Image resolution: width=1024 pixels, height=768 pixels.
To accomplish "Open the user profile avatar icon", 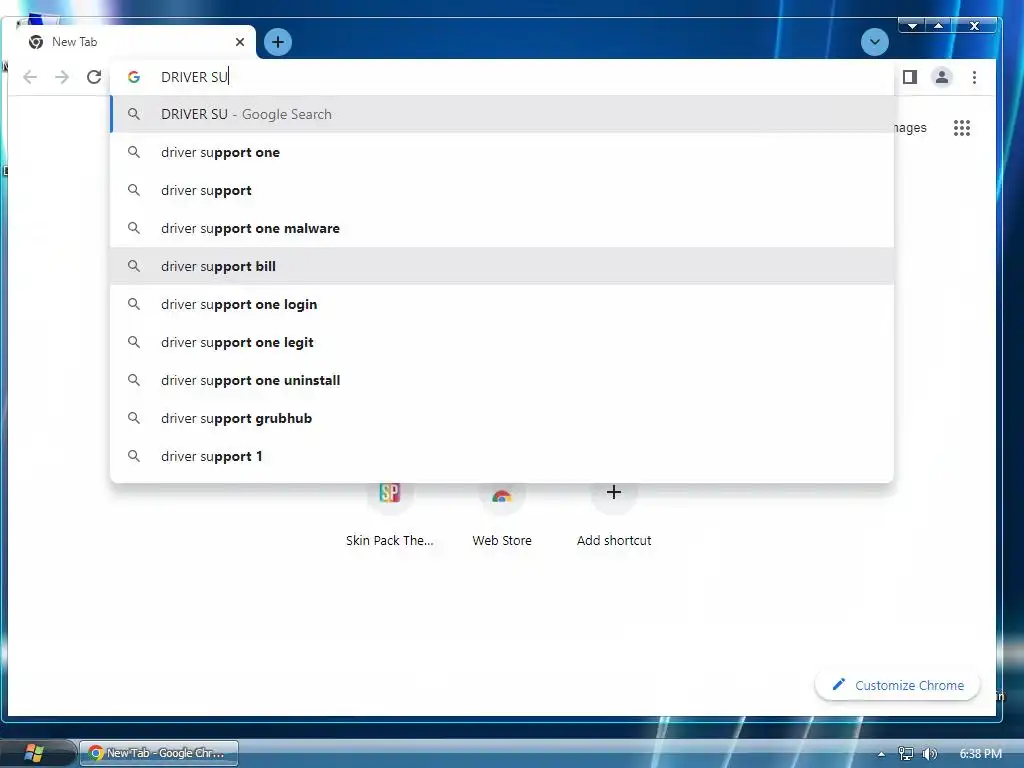I will (x=942, y=77).
